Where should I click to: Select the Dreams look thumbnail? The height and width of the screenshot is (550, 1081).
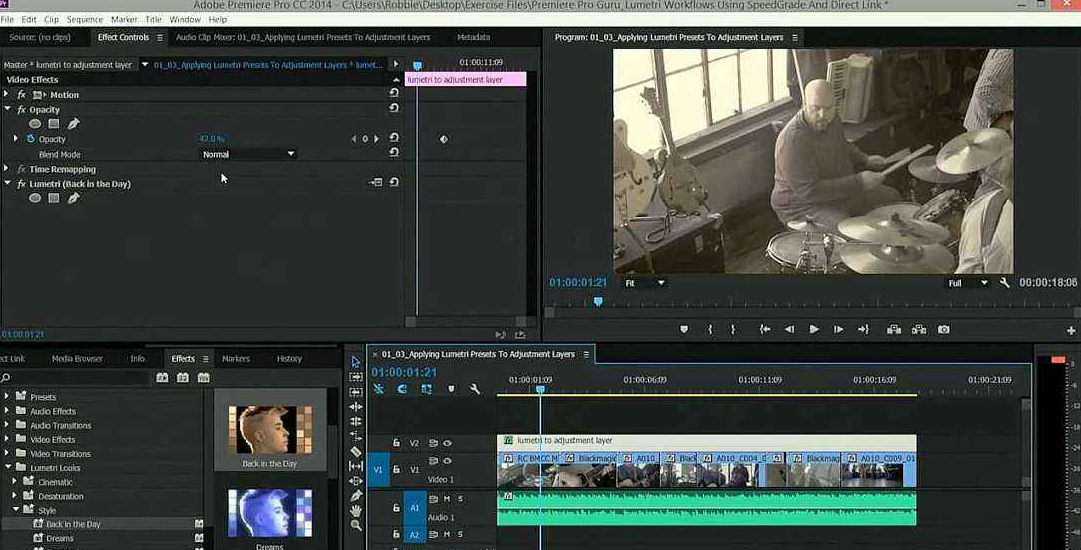point(270,513)
